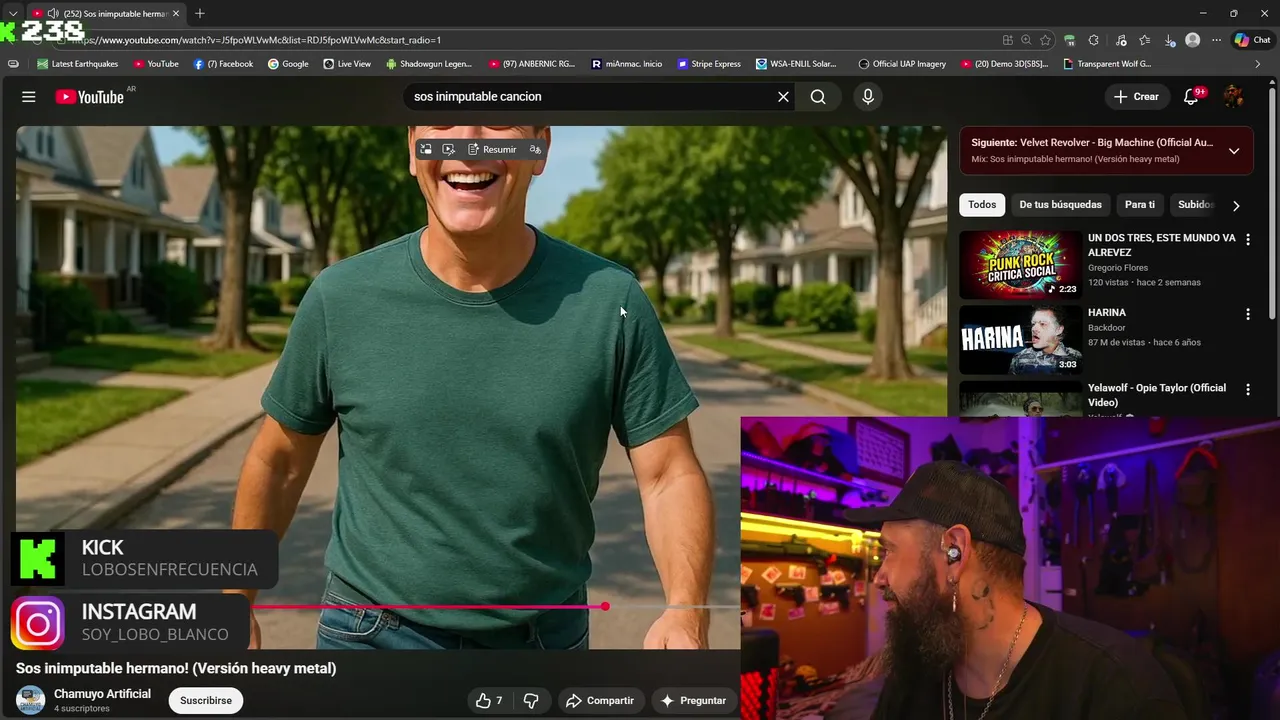This screenshot has width=1280, height=720.
Task: Start voice search with the microphone
Action: (868, 97)
